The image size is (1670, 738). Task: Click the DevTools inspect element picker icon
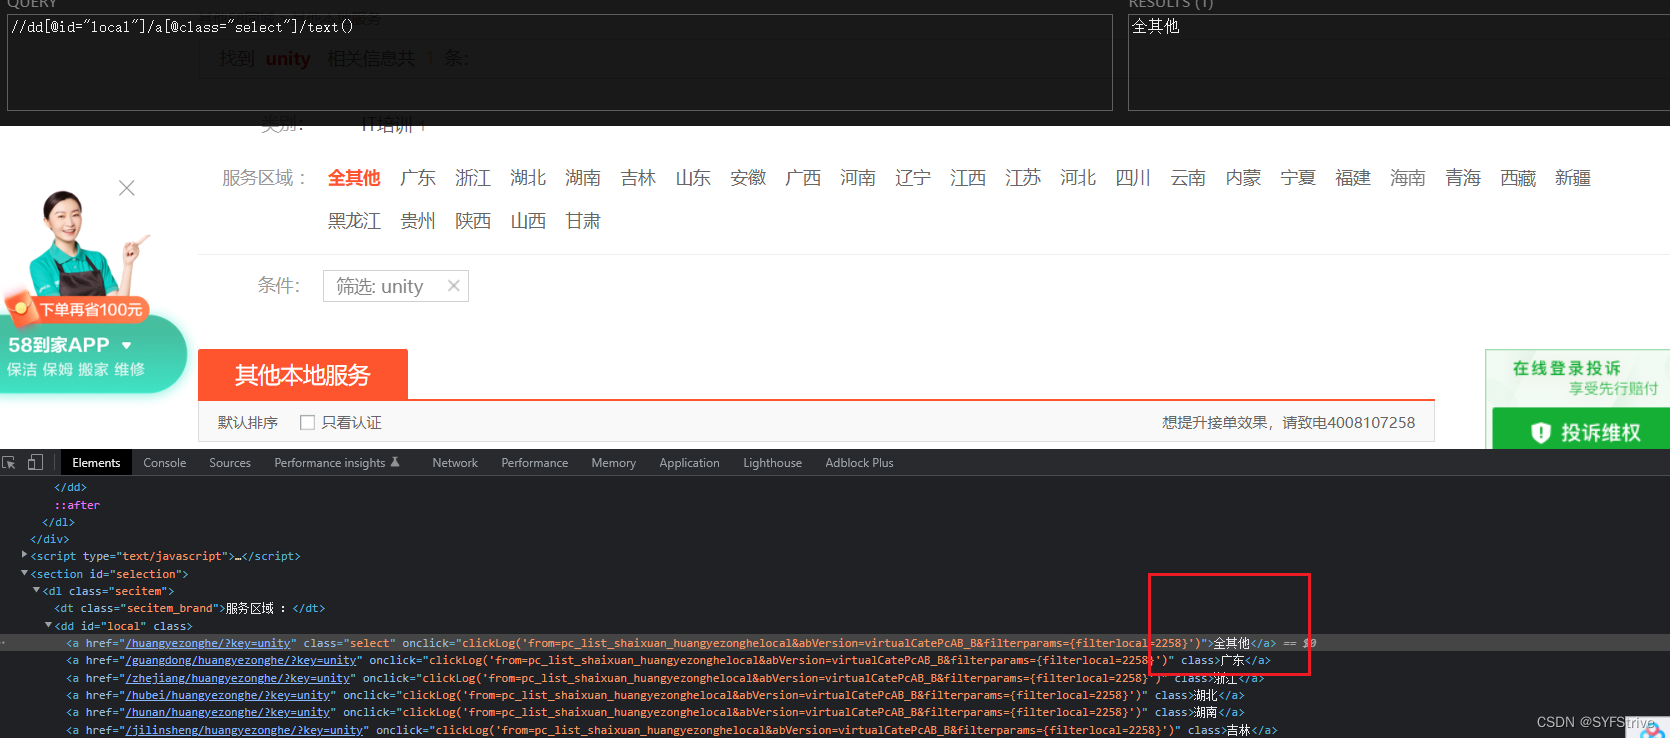(9, 462)
